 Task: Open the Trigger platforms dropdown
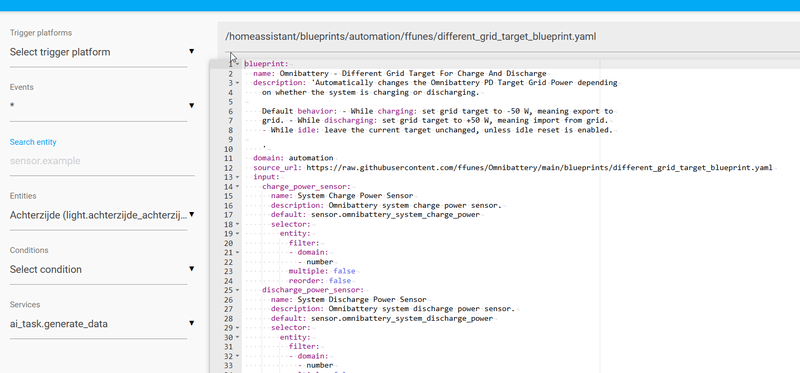coord(102,52)
